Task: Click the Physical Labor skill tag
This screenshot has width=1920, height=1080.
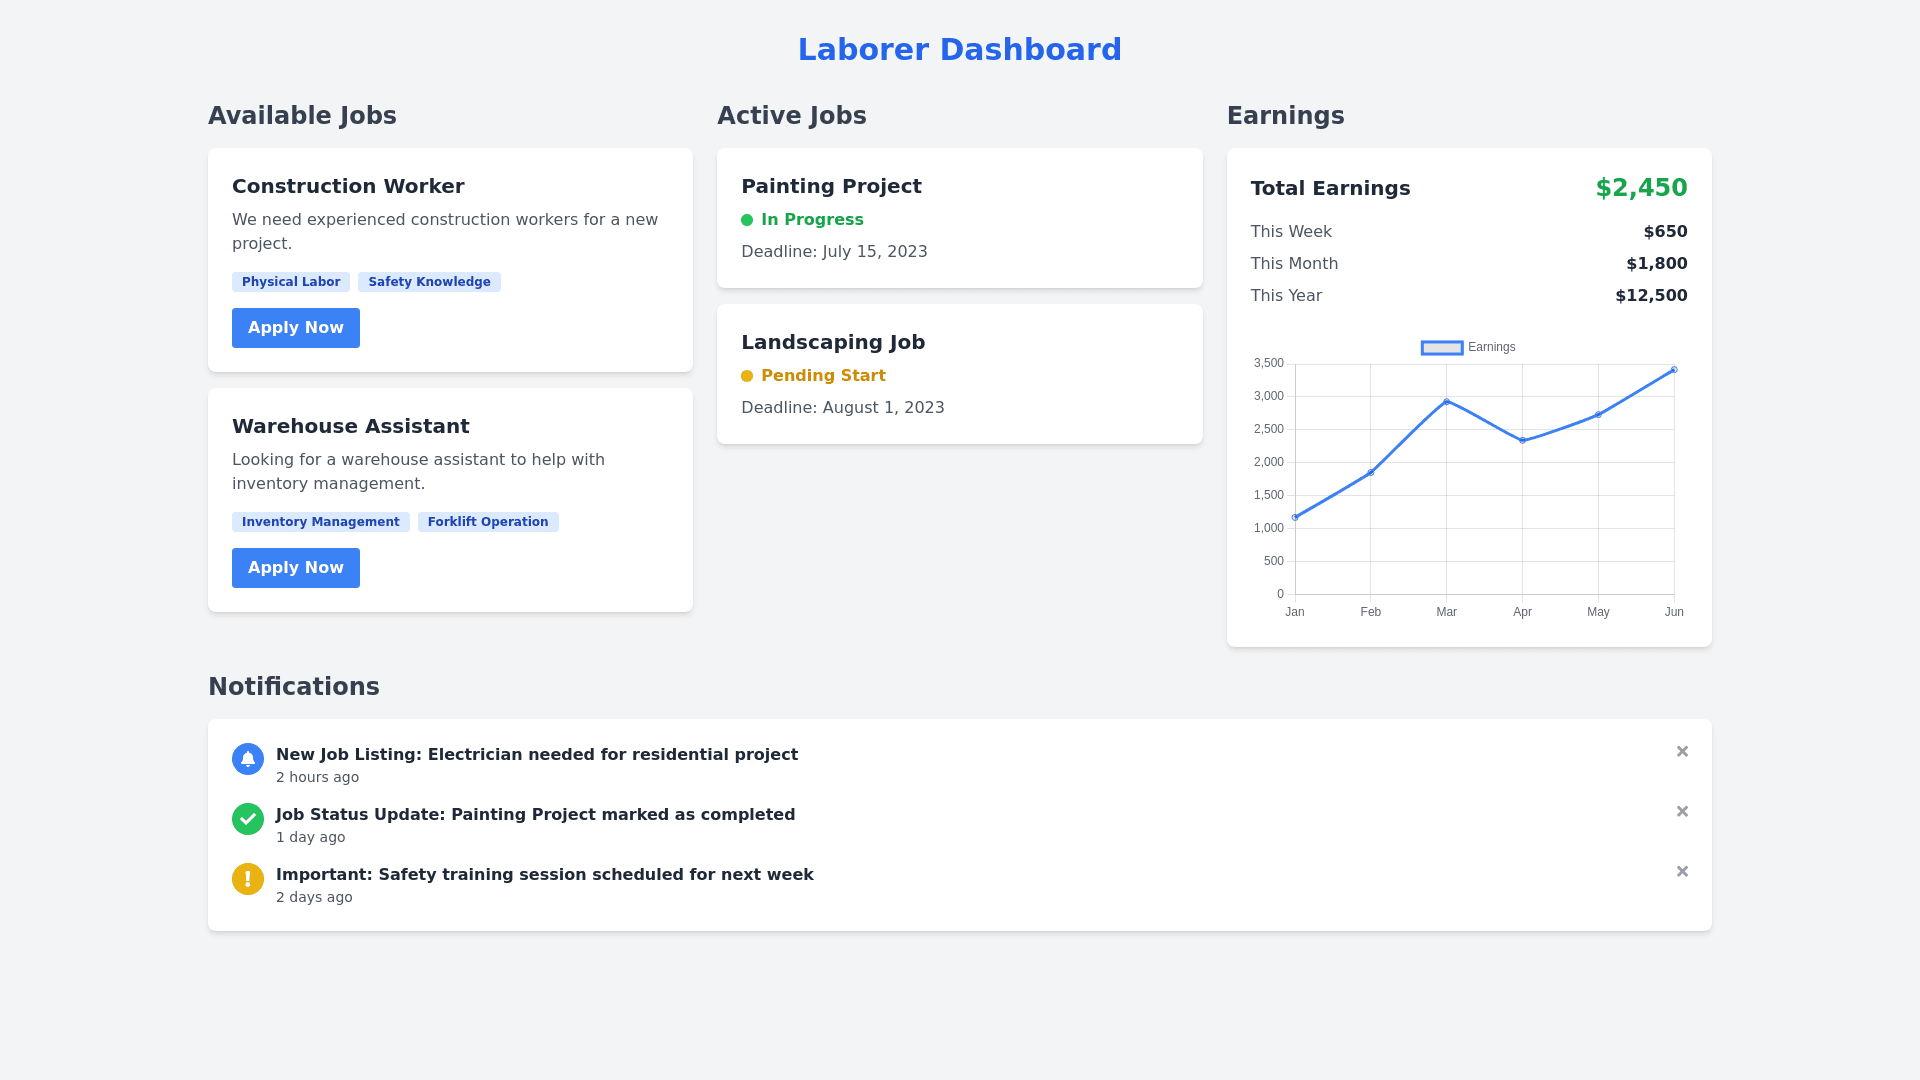Action: point(291,282)
